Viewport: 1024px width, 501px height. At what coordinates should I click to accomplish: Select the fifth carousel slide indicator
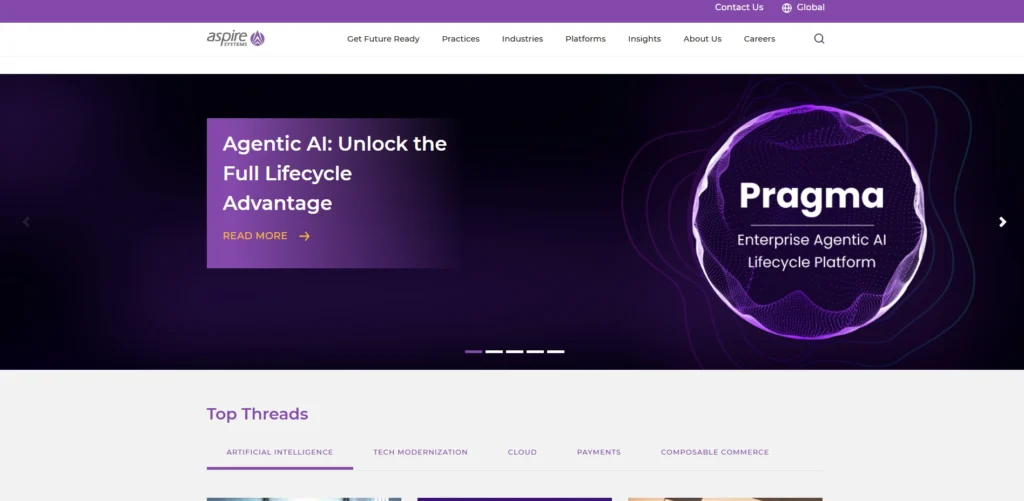click(556, 351)
